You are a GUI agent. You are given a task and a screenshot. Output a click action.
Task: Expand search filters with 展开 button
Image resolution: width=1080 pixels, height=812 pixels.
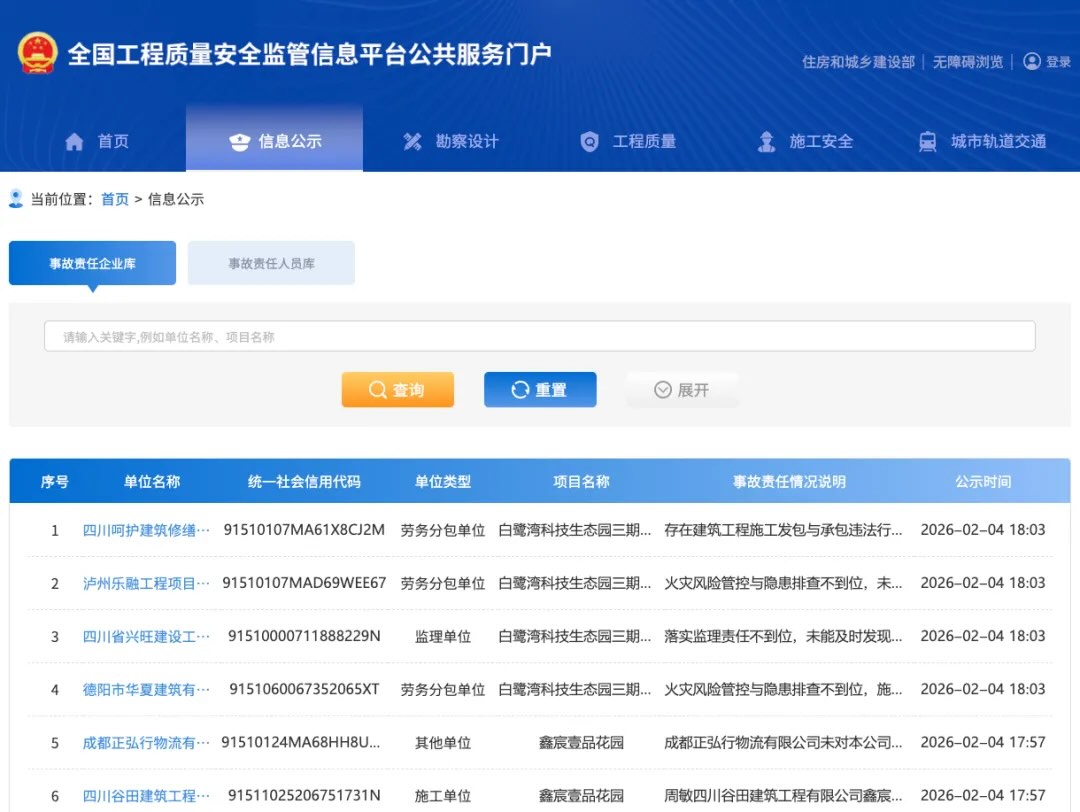coord(681,390)
